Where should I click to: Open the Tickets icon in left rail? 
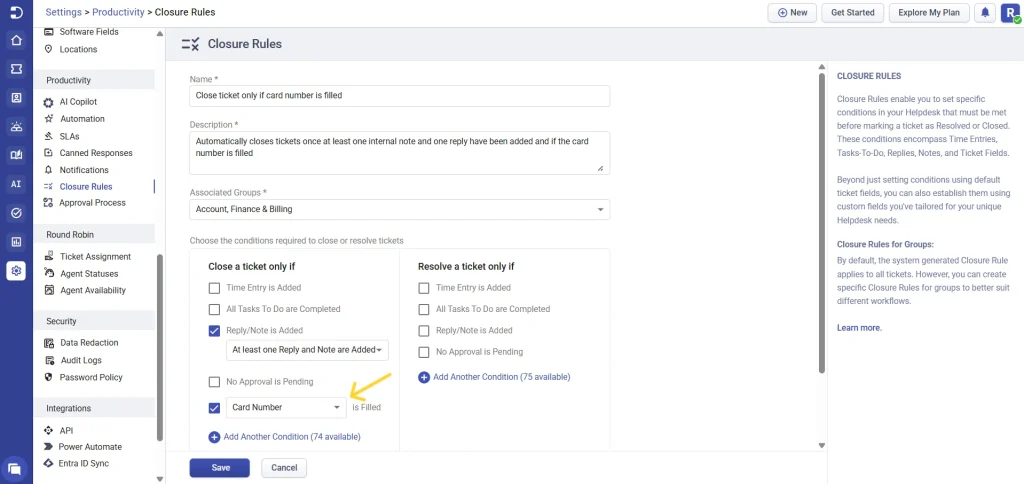[x=16, y=69]
